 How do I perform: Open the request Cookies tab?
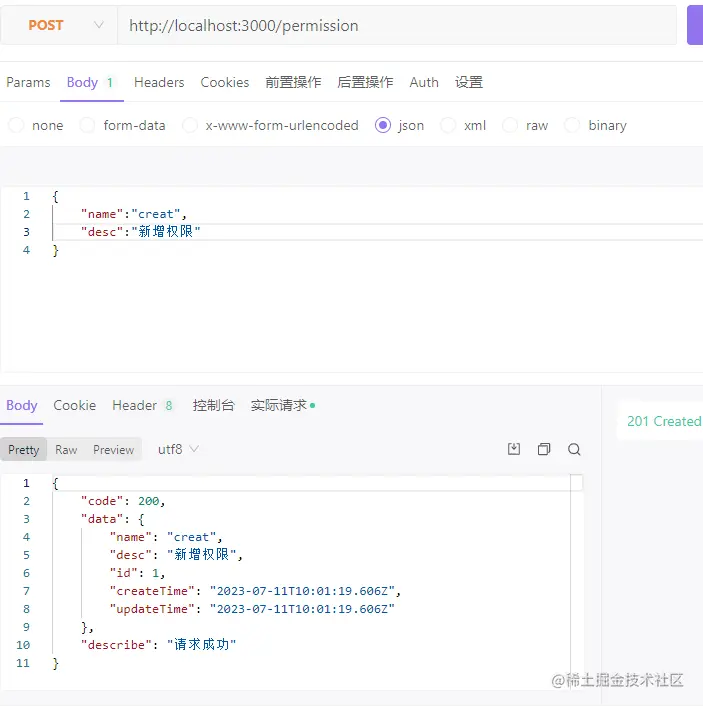pos(224,83)
